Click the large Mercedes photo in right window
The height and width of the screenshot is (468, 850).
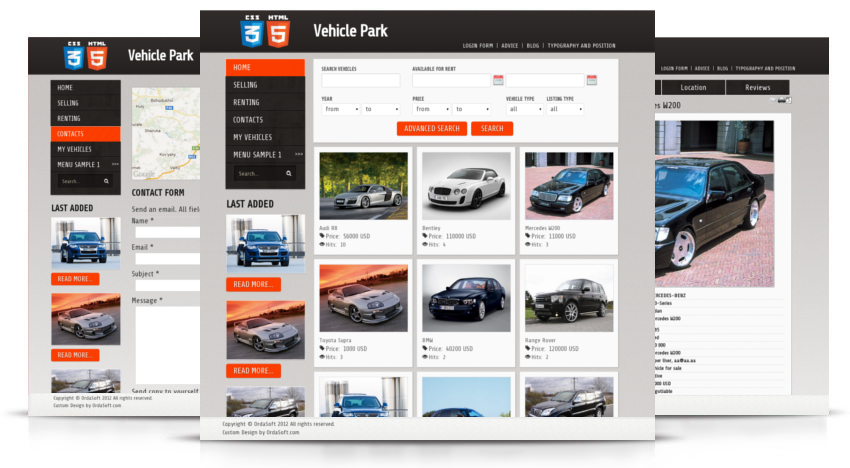click(x=714, y=204)
